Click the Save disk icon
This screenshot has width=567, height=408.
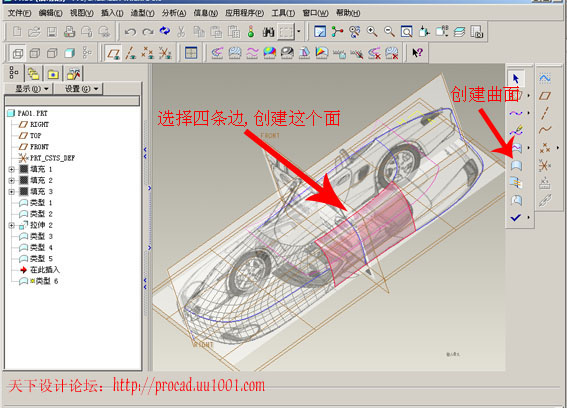[x=52, y=32]
